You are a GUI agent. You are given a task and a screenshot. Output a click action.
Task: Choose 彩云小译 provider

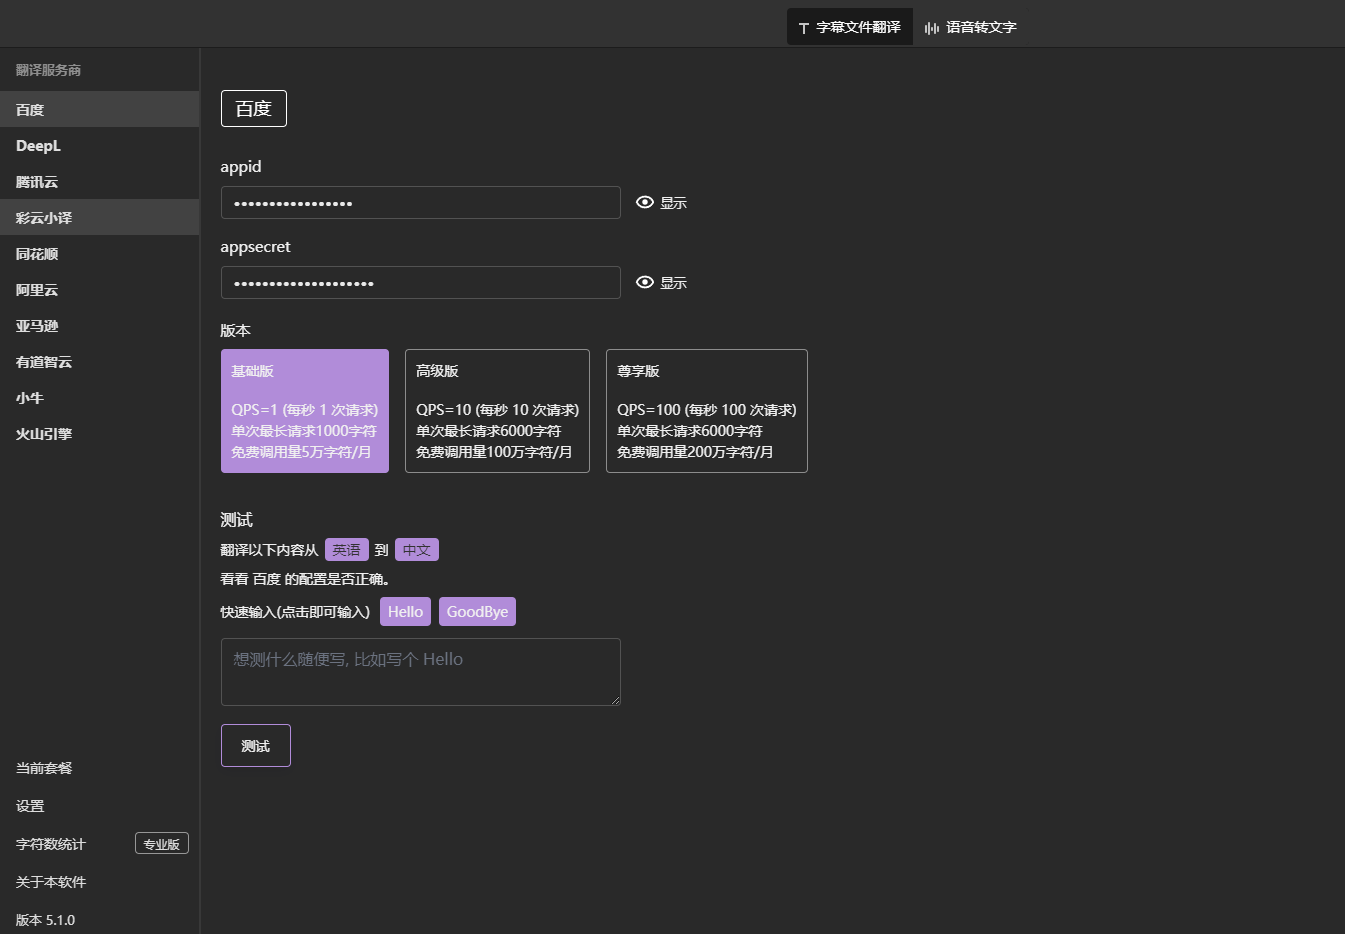point(44,218)
